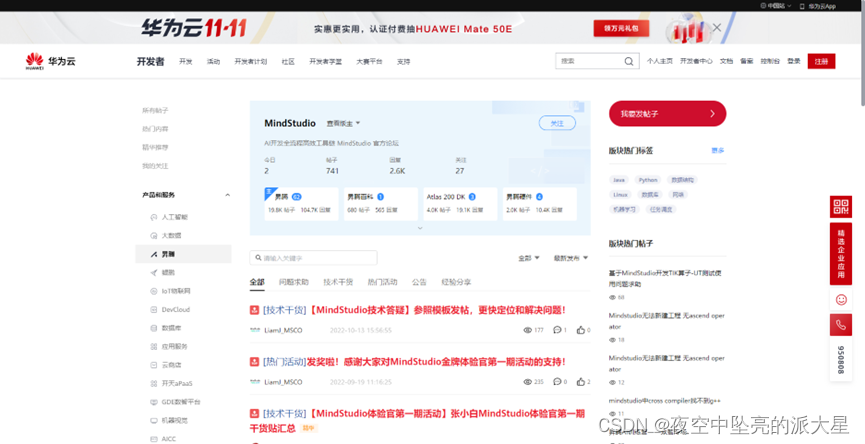Click the pinned icon before 发奖啦 post
This screenshot has height=444, width=865.
pos(254,362)
